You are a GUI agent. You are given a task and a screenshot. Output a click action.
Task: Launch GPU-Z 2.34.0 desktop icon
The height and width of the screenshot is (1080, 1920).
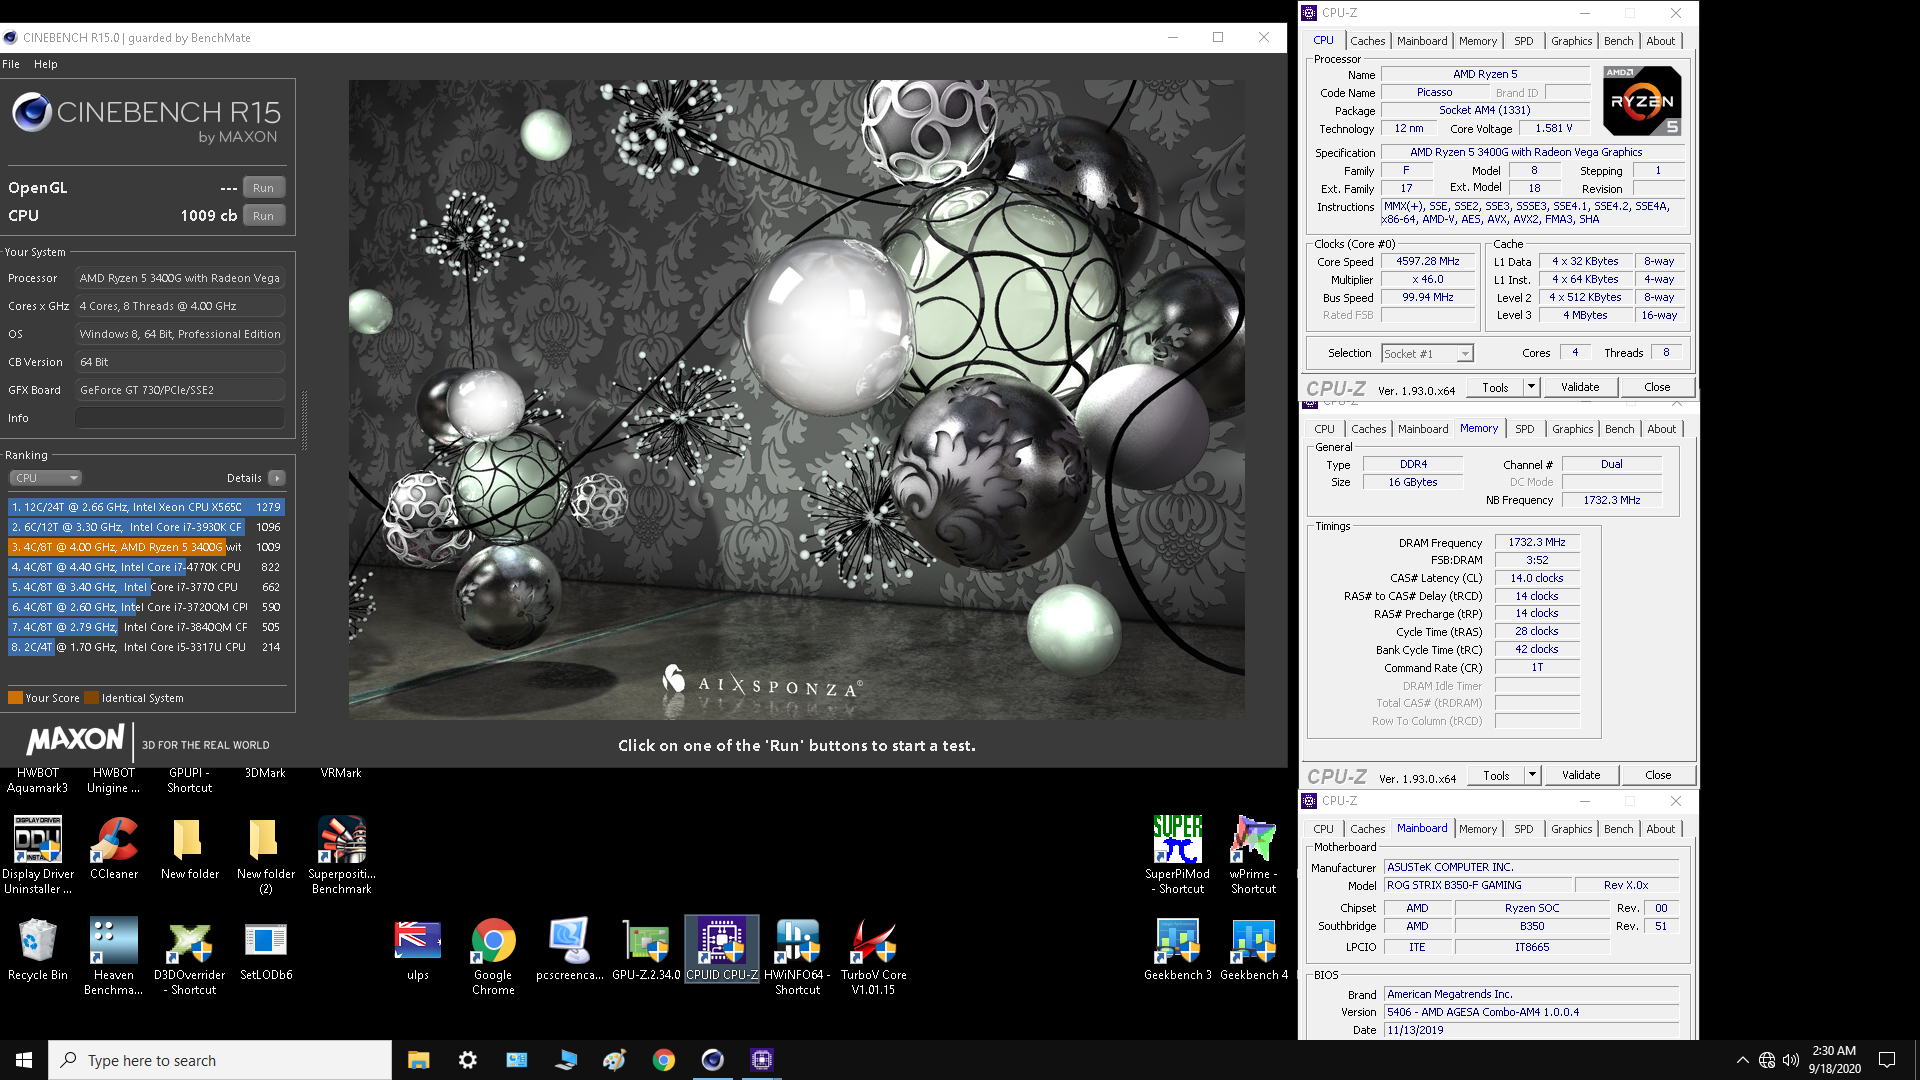click(x=645, y=949)
